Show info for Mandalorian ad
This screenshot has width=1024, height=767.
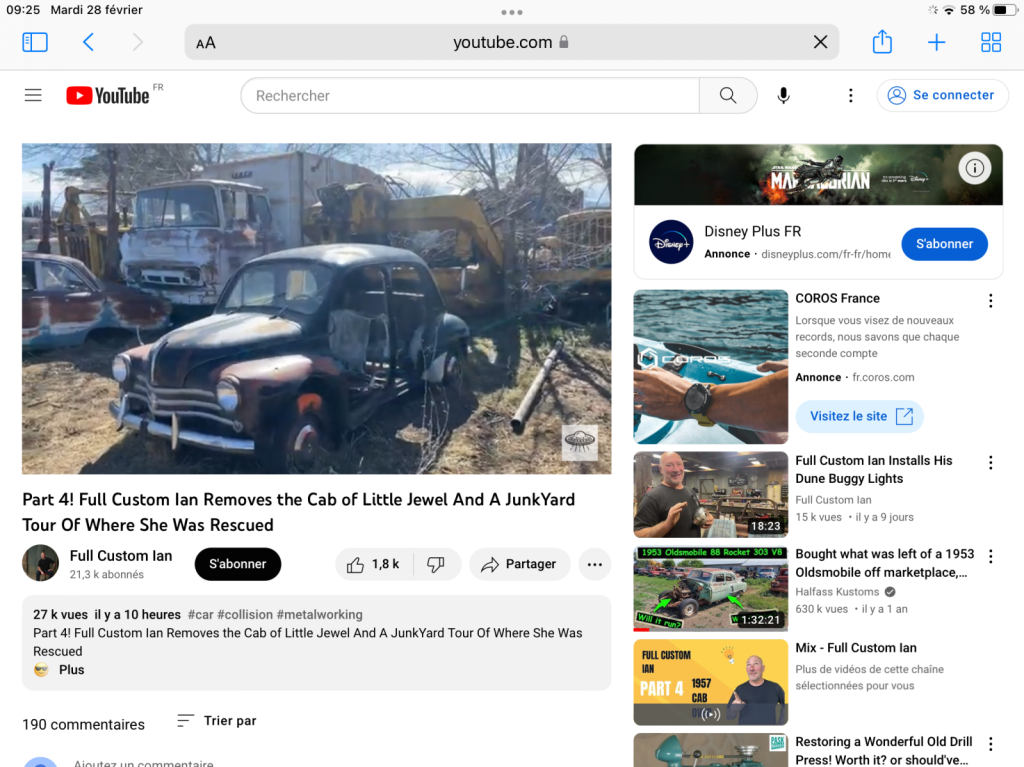(974, 168)
